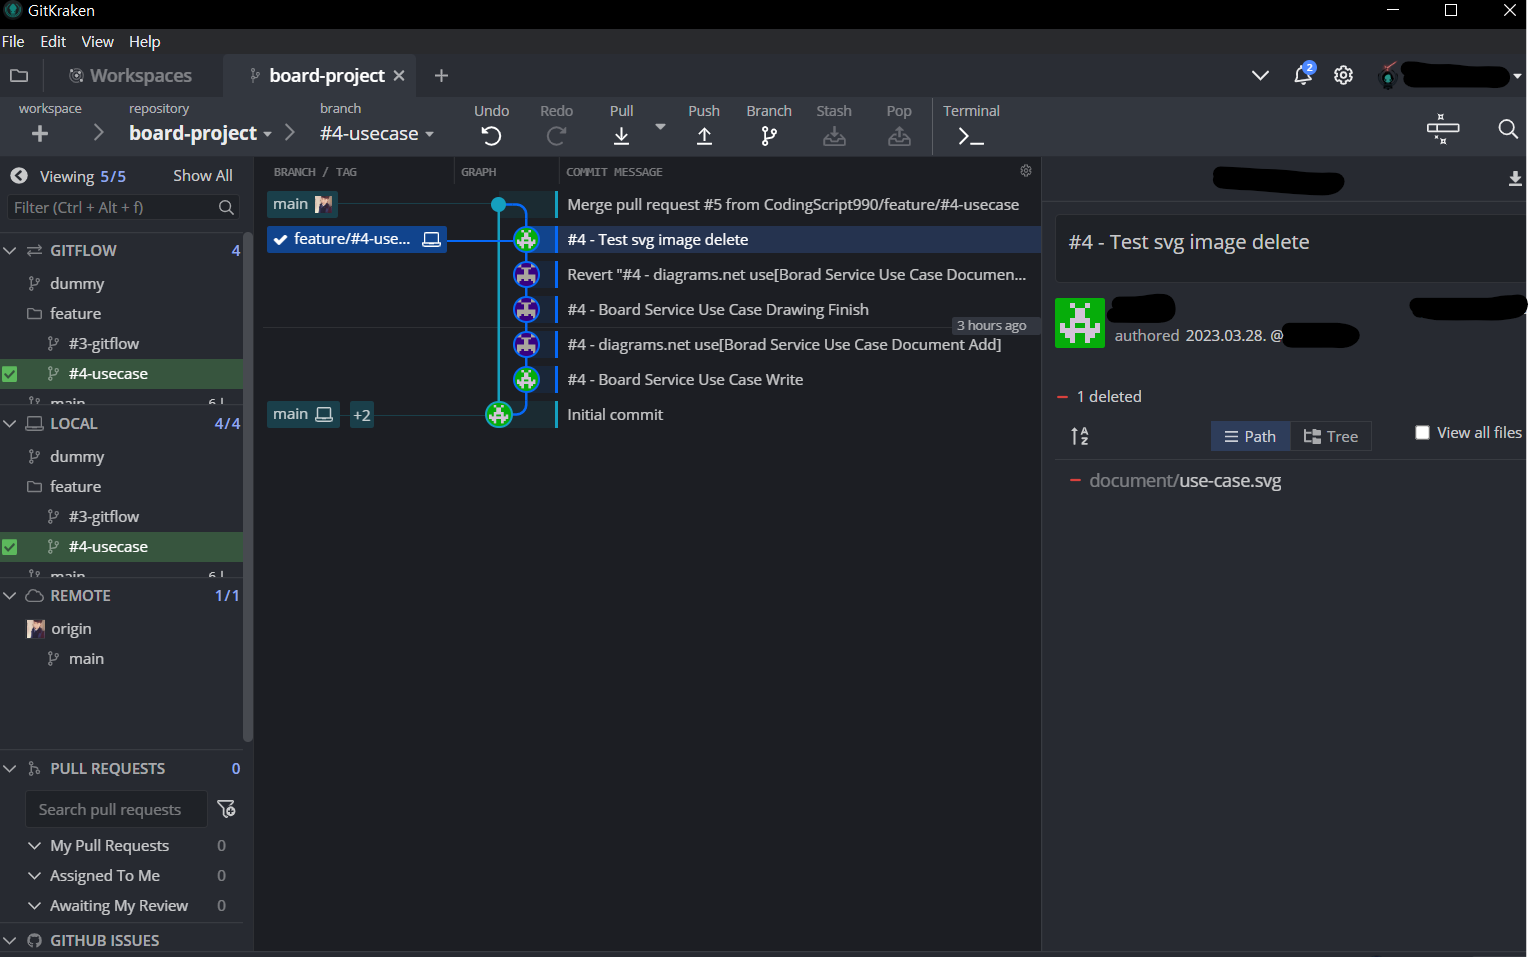
Task: Collapse the REMOTE section
Action: [x=10, y=595]
